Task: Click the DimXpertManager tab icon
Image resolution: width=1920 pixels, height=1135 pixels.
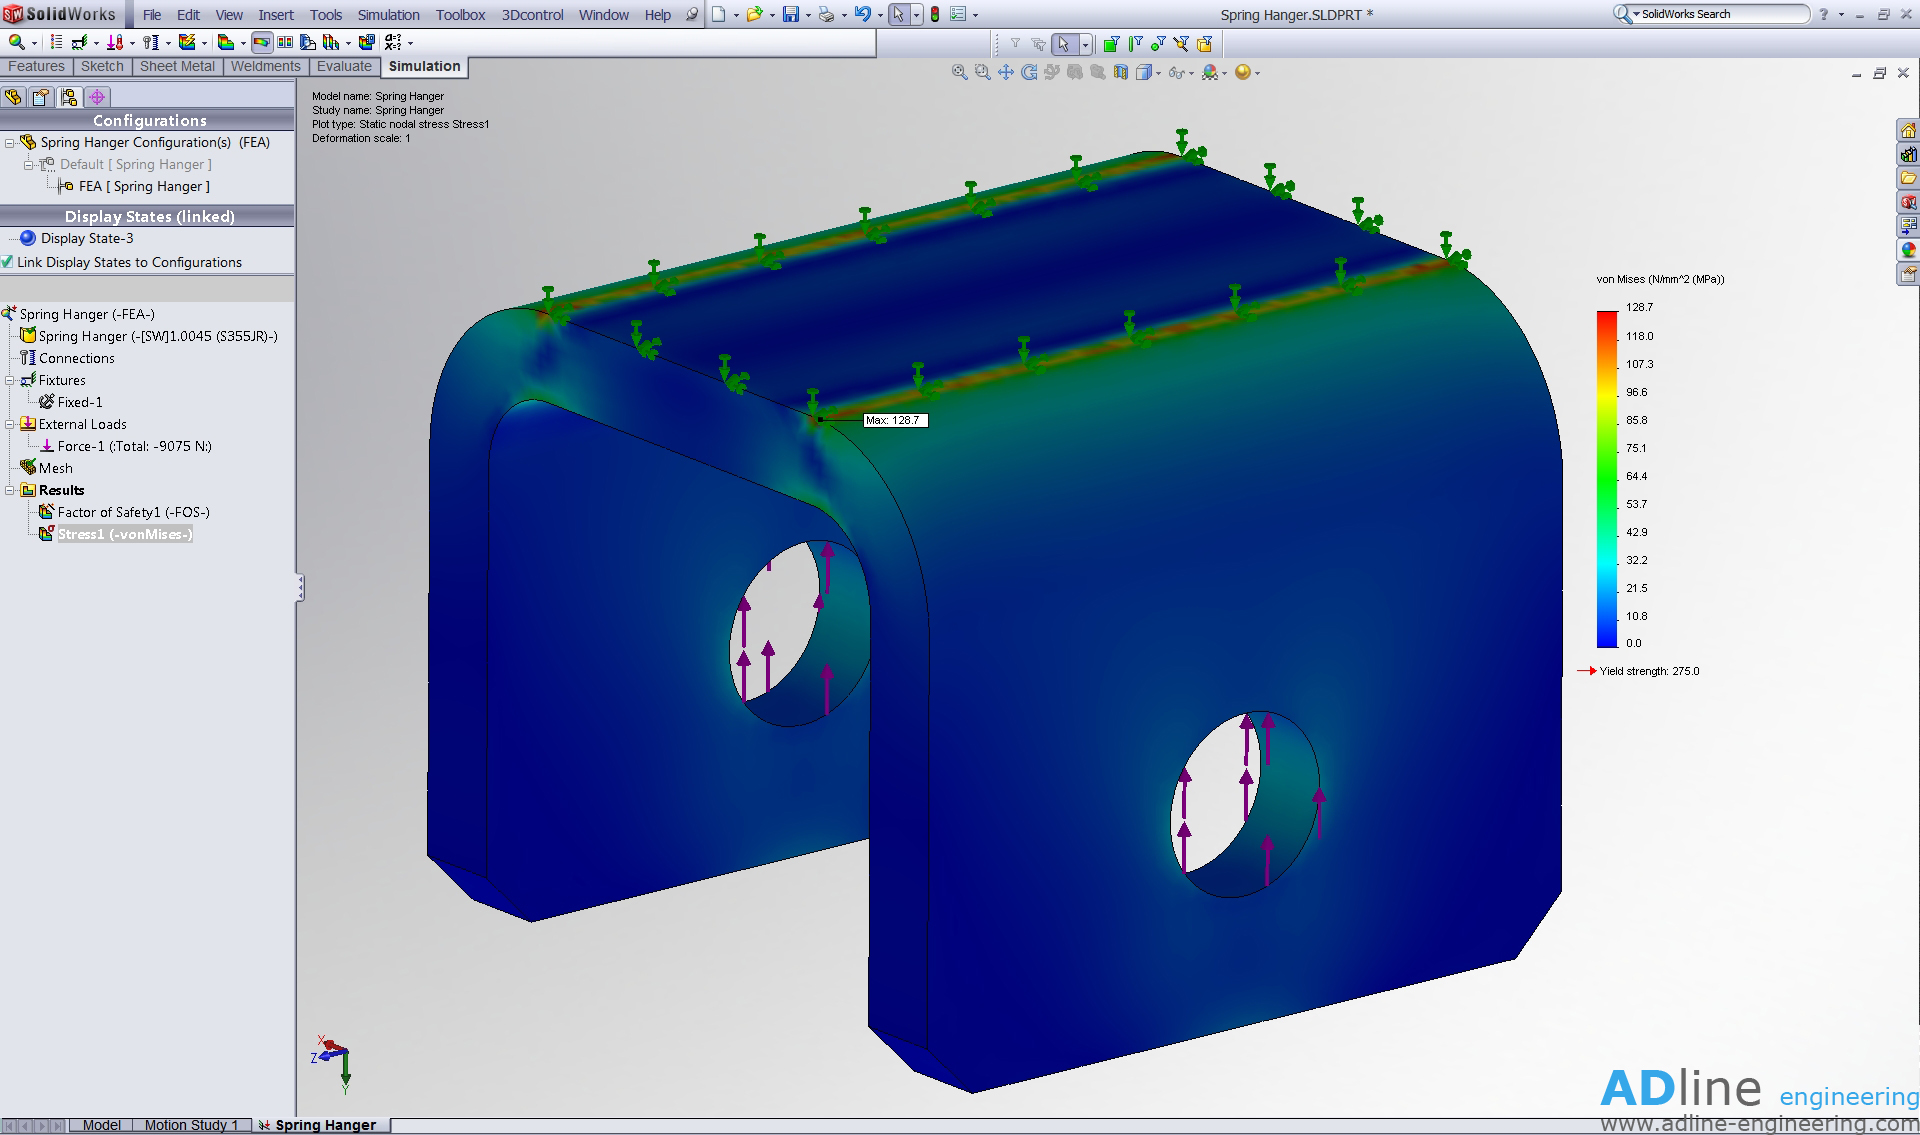Action: pos(97,97)
